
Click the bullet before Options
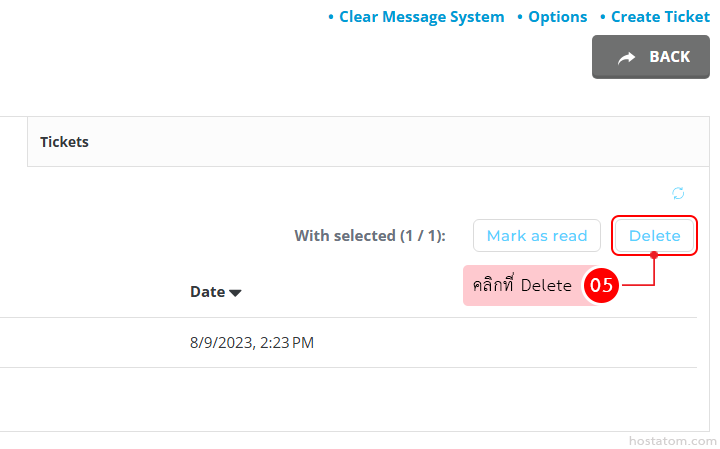pos(520,17)
